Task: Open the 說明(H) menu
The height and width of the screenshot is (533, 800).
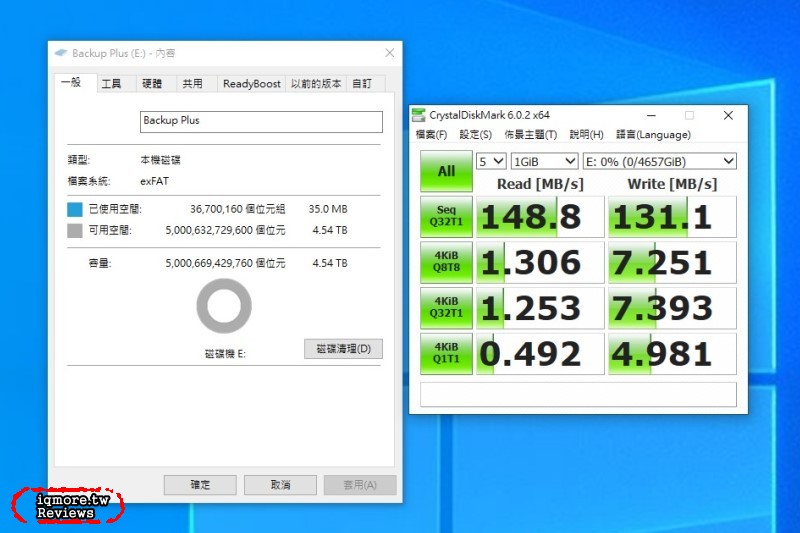Action: pyautogui.click(x=586, y=135)
